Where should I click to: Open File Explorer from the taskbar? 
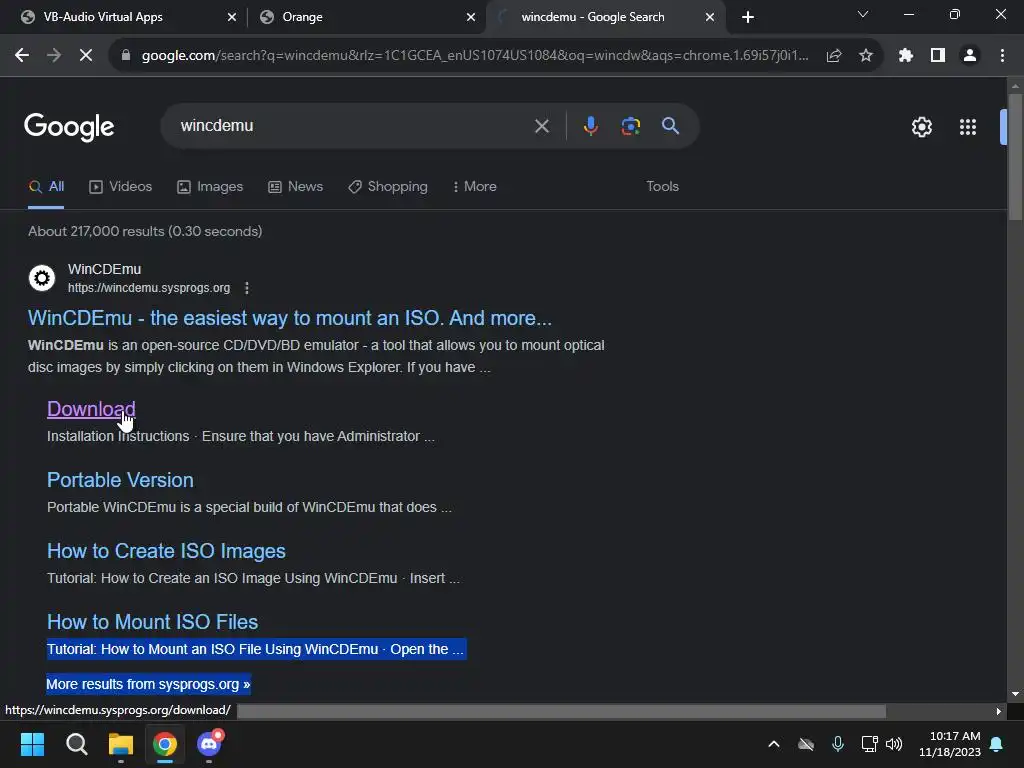pos(121,744)
